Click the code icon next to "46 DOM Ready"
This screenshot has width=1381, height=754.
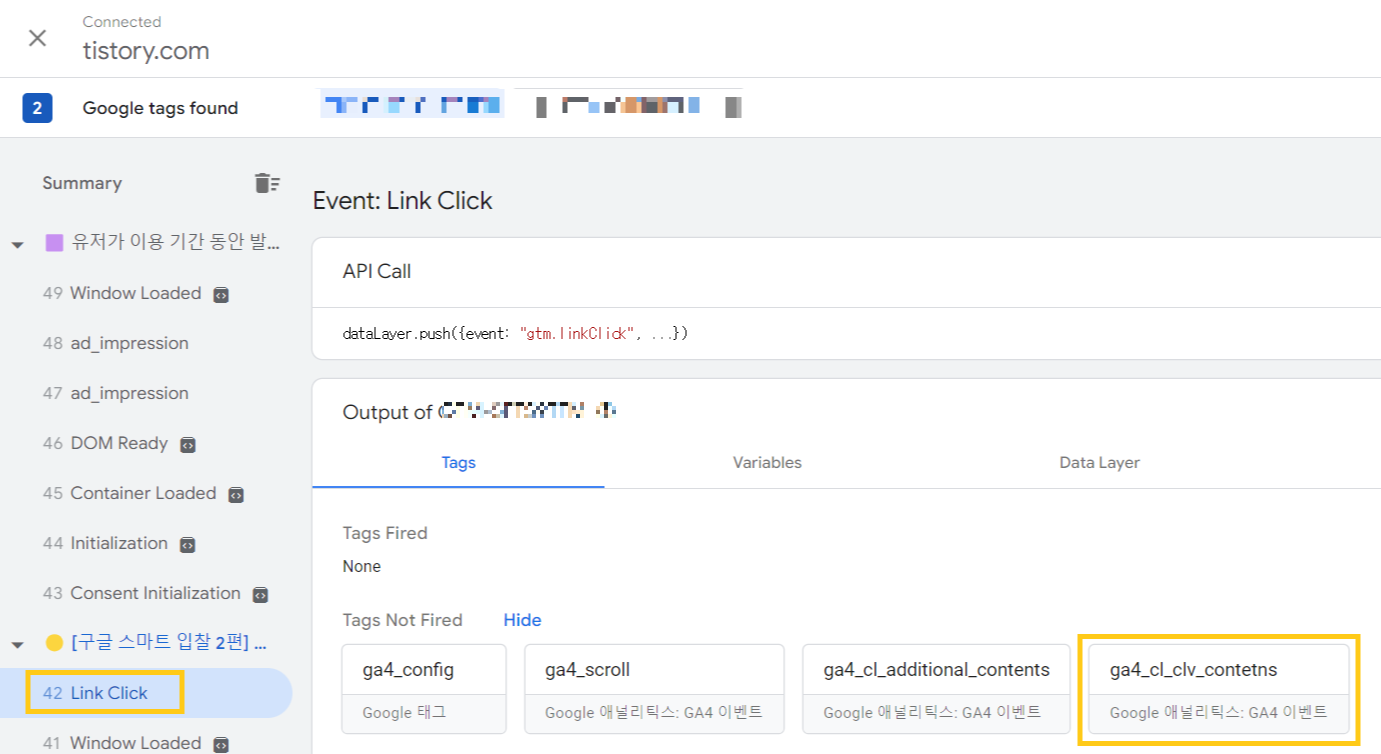[187, 443]
